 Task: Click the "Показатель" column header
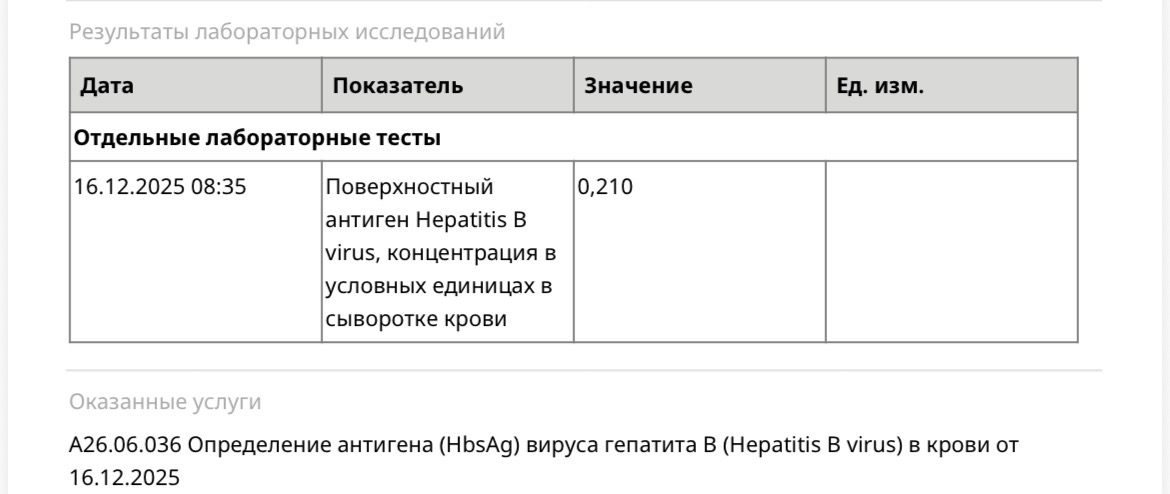[397, 86]
